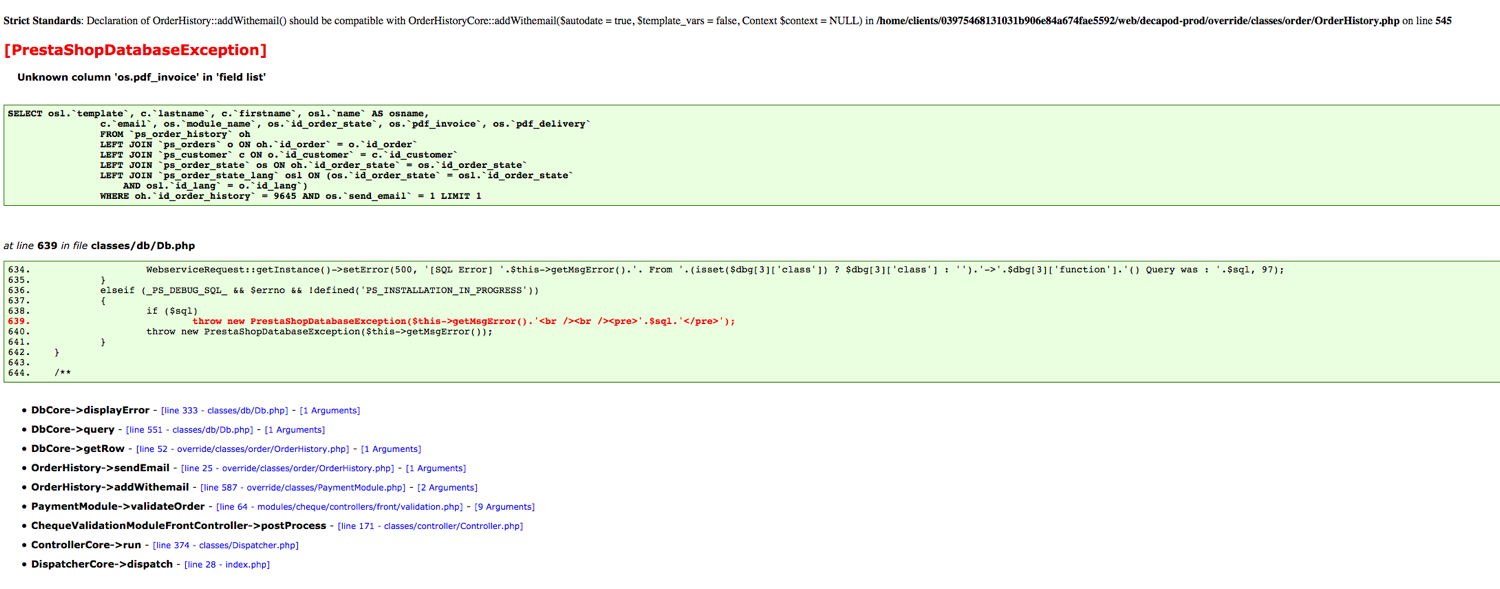The image size is (1500, 589).
Task: Click the PaymentModule->validateOrder stack entry name
Action: pos(118,506)
